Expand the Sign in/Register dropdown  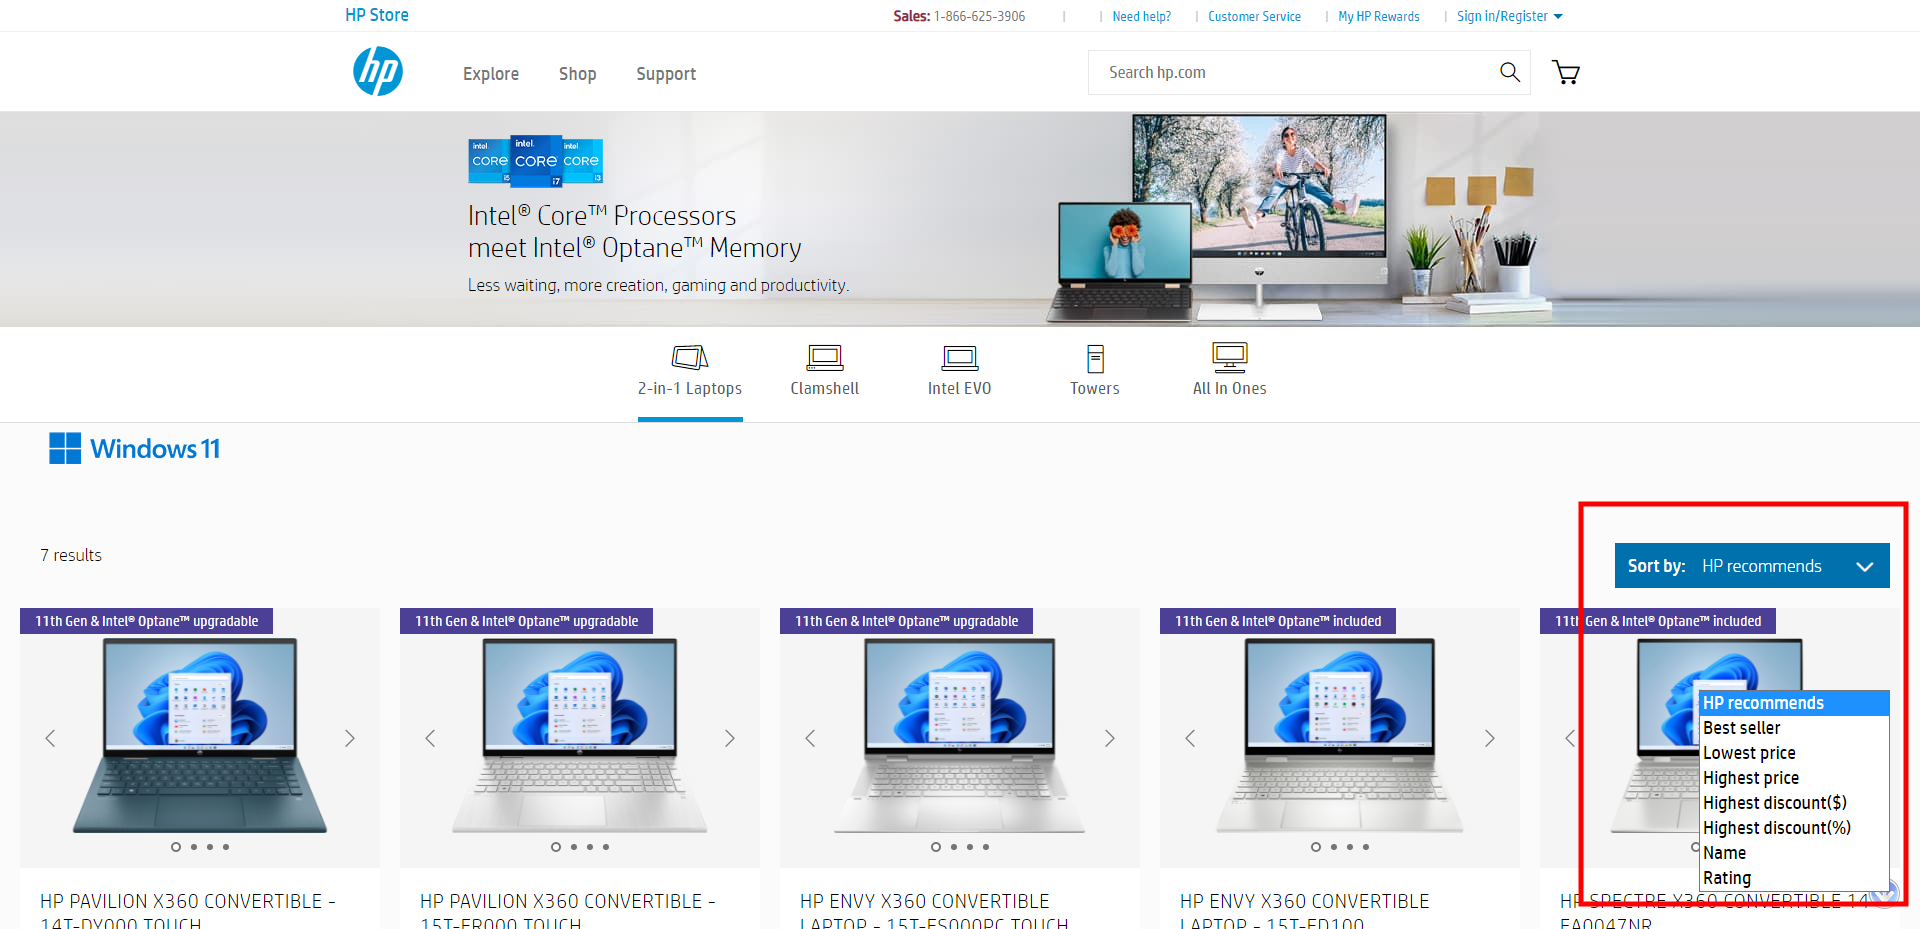click(x=1509, y=16)
